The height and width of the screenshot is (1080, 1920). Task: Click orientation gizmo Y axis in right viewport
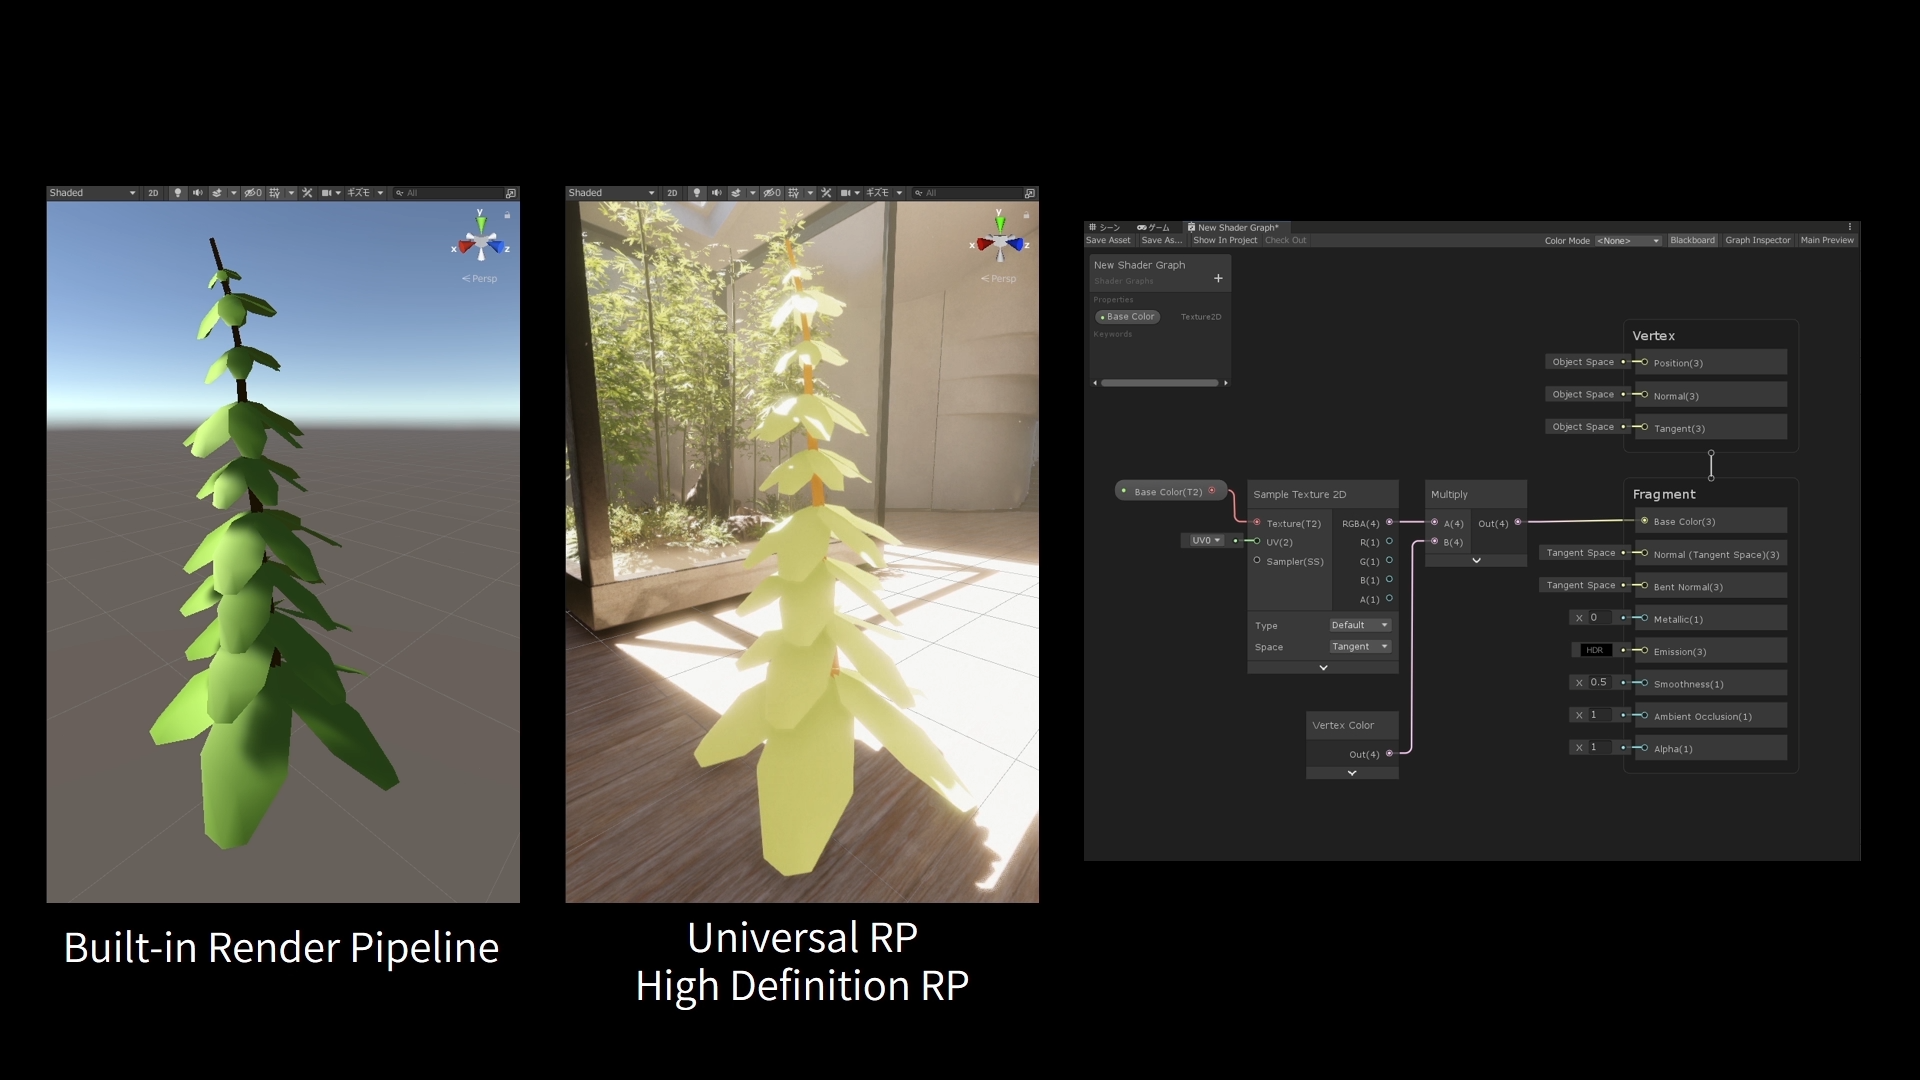coord(999,221)
